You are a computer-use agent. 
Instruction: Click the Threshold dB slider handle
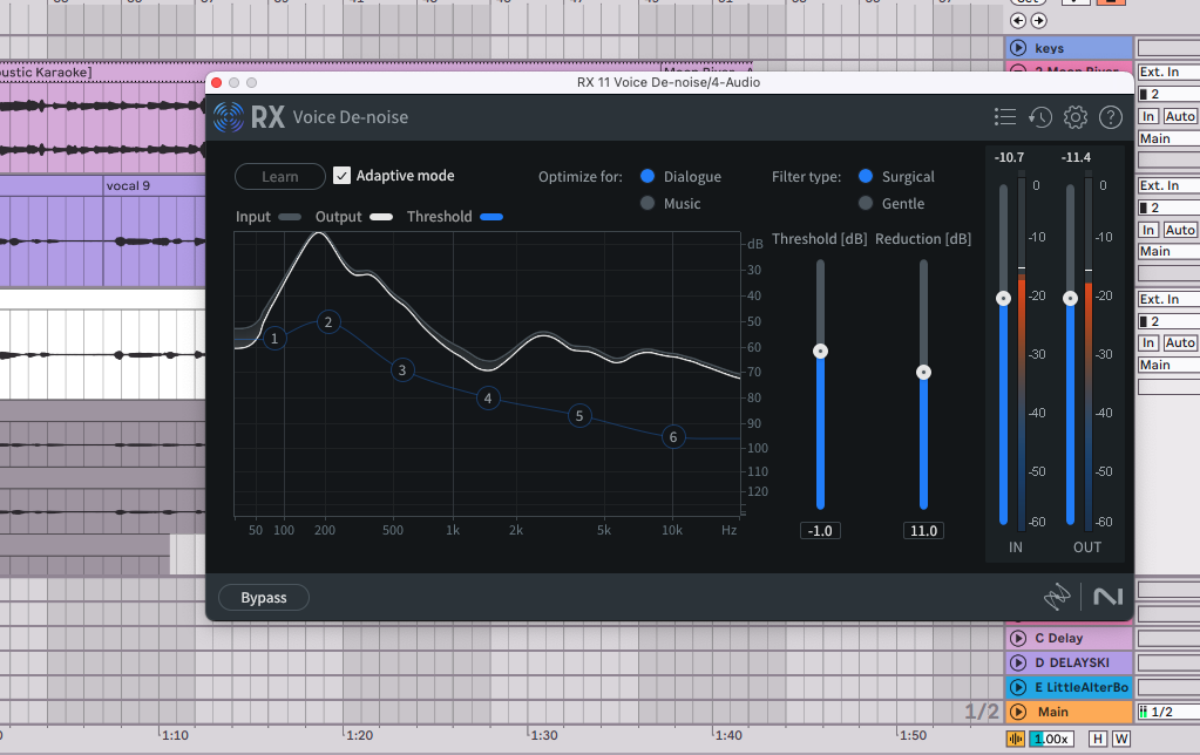click(x=820, y=351)
